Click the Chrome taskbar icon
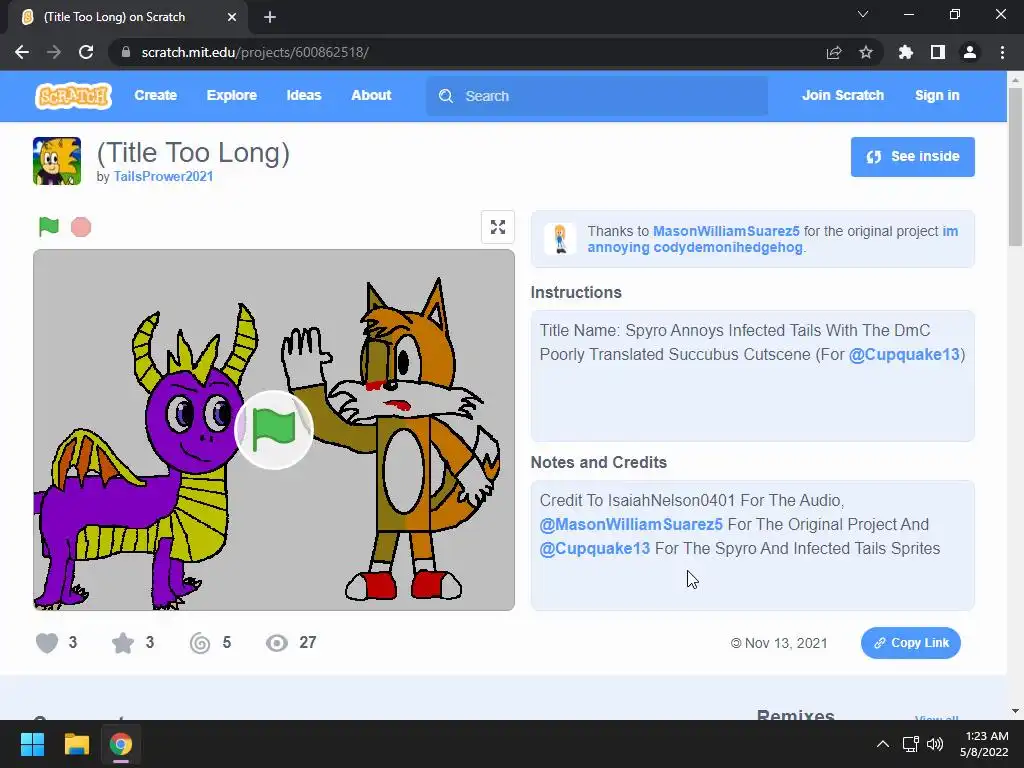The image size is (1024, 768). tap(121, 744)
